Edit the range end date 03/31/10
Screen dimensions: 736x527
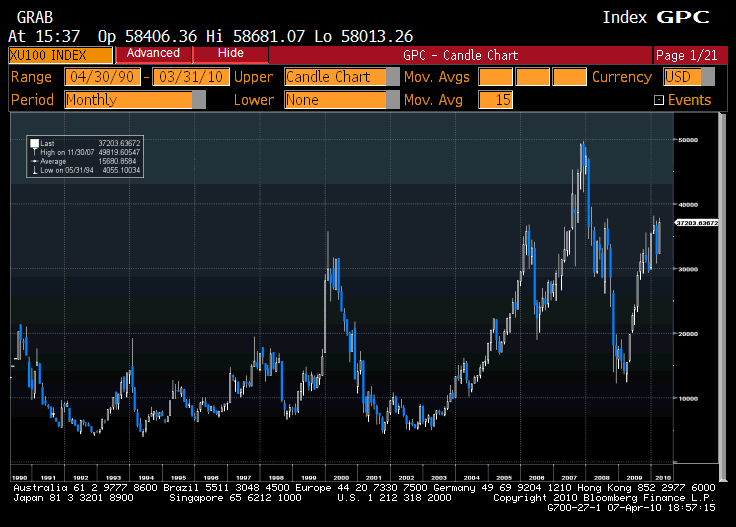point(191,77)
